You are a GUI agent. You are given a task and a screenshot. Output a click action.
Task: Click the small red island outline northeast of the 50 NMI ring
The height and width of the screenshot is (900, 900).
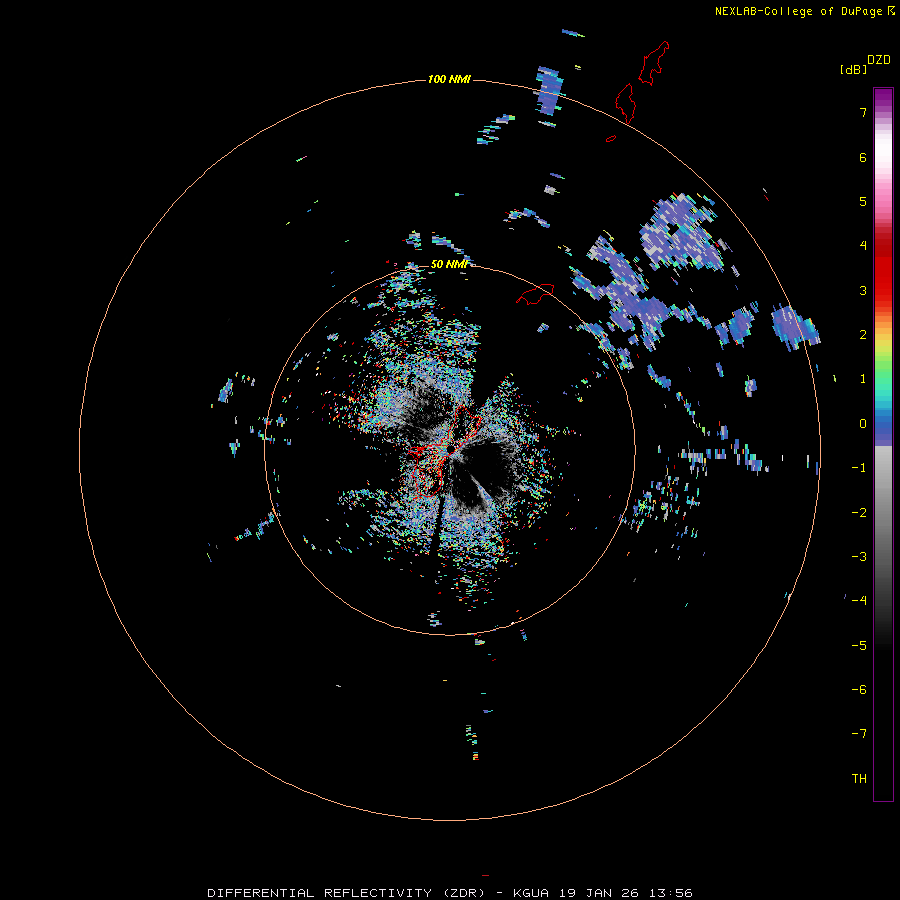(x=536, y=294)
